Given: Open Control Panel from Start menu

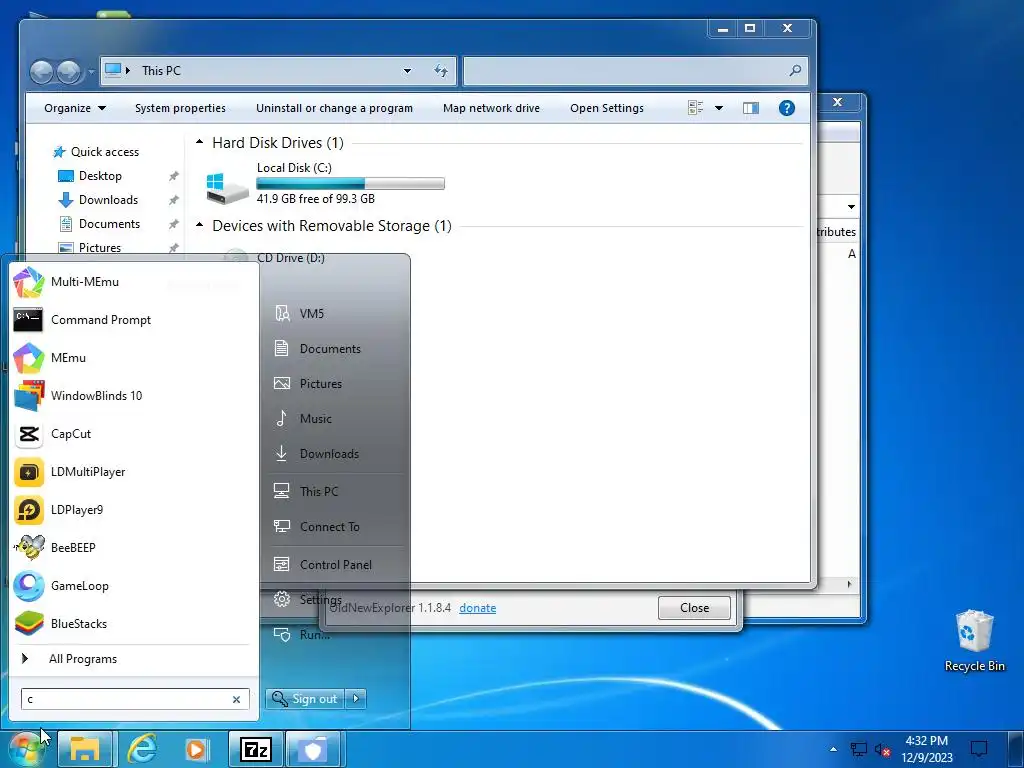Looking at the screenshot, I should [x=323, y=565].
